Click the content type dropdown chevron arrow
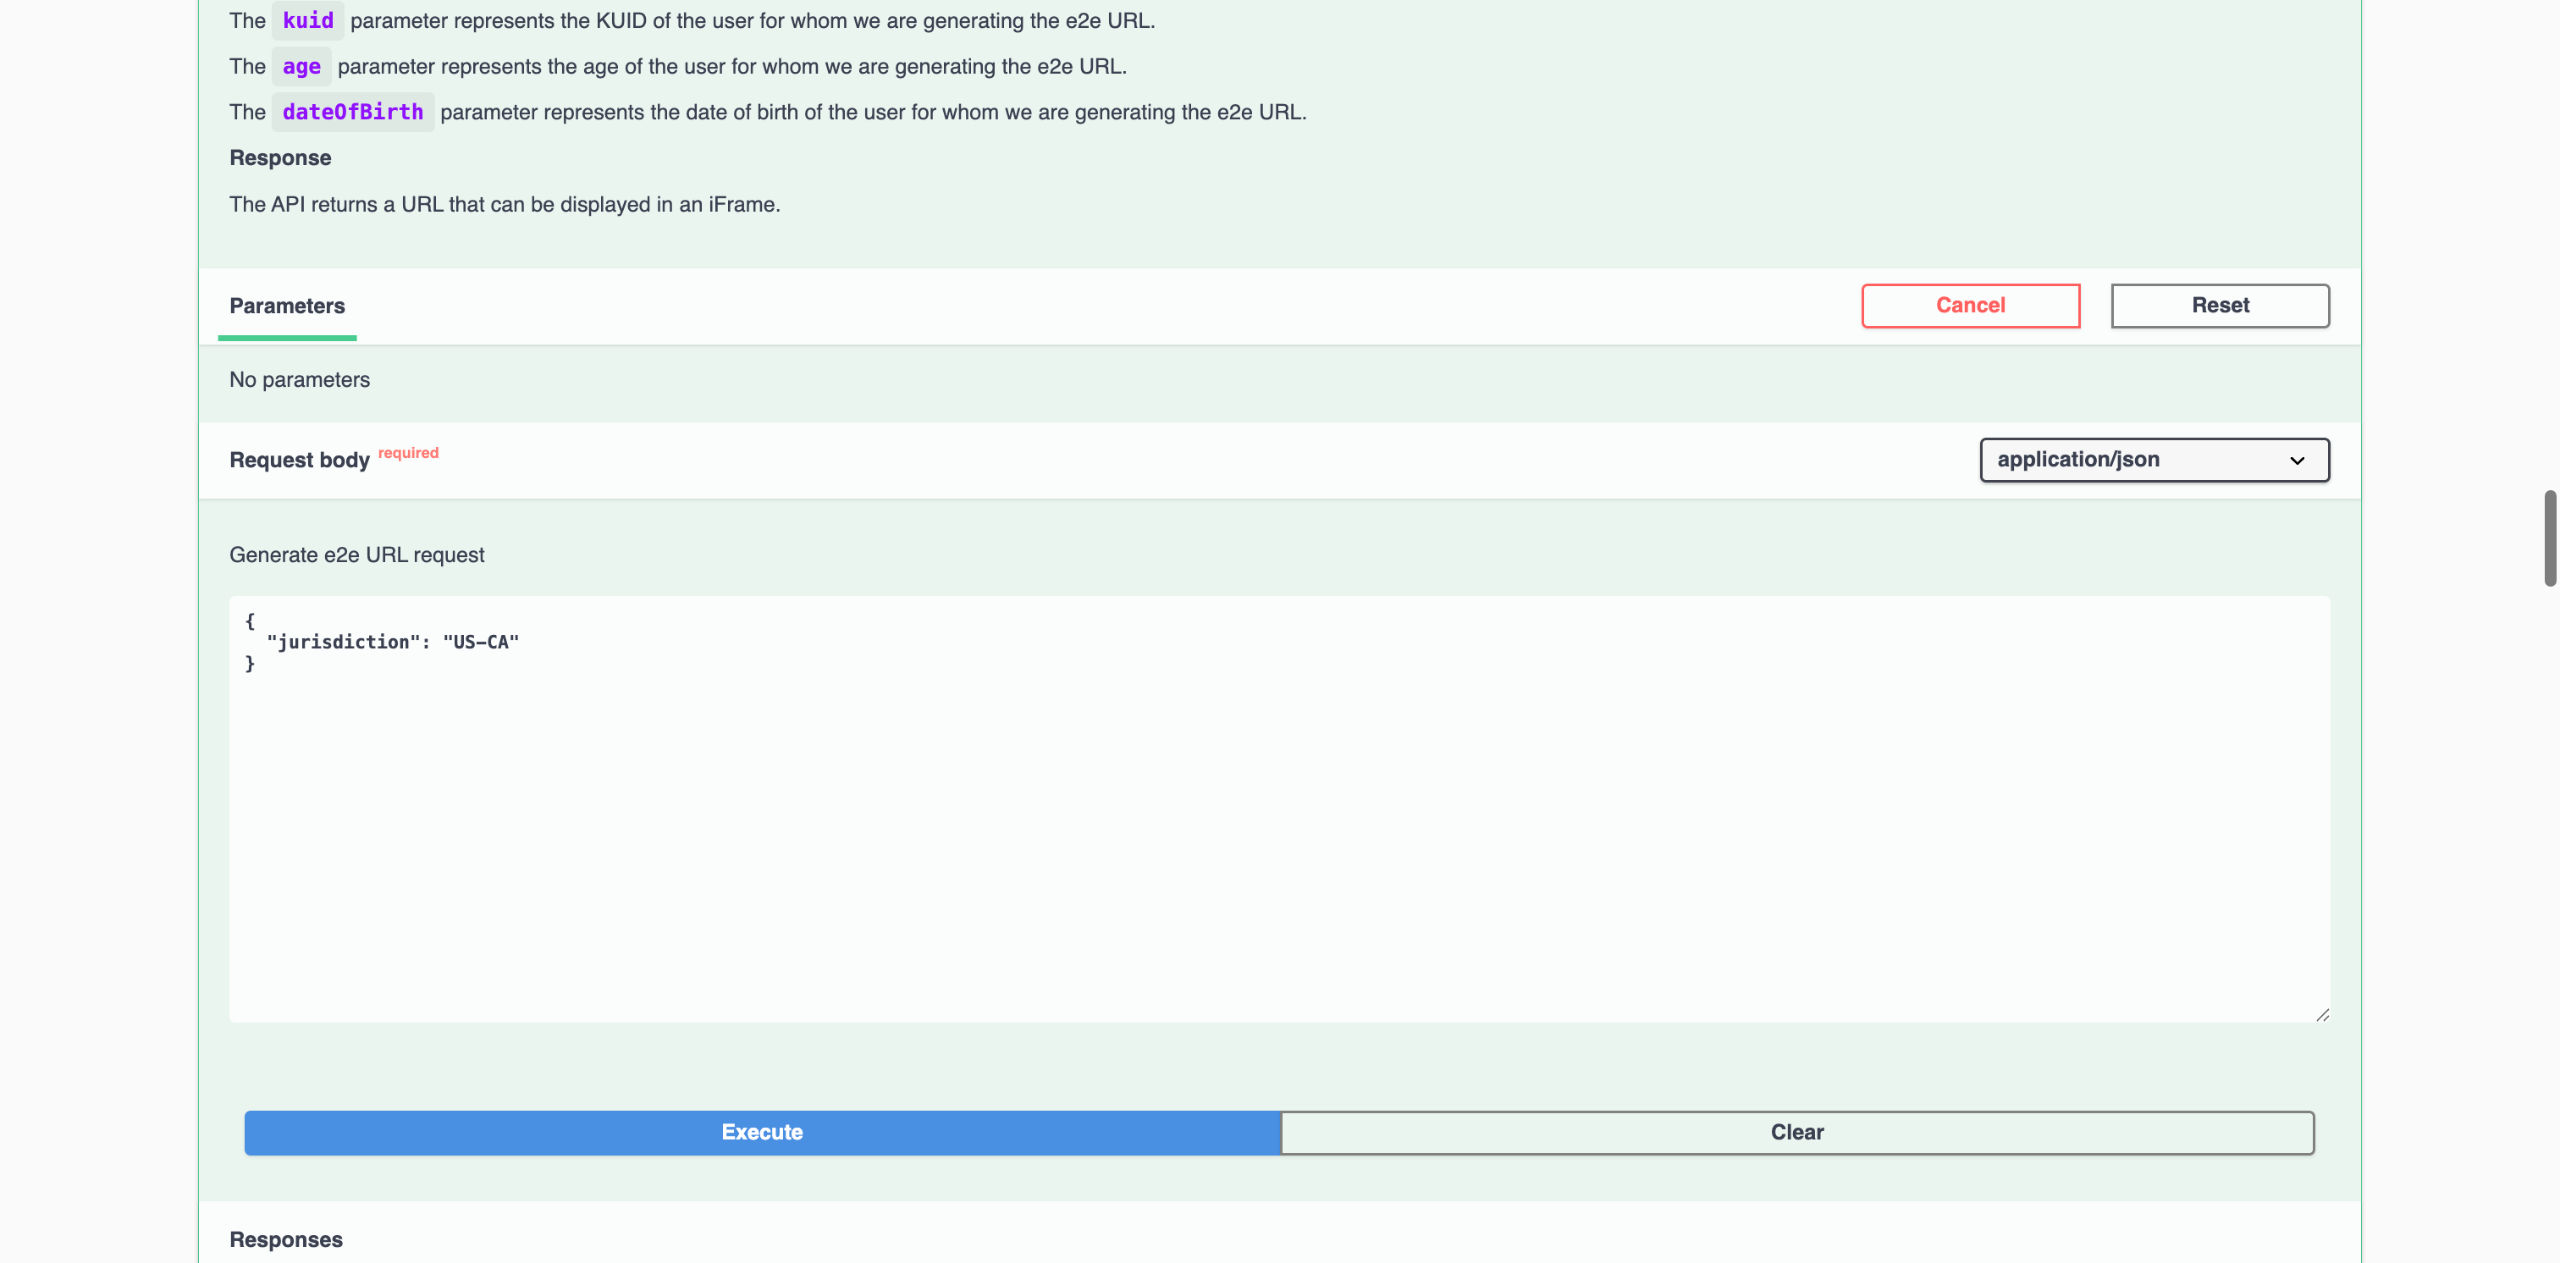 point(2297,461)
